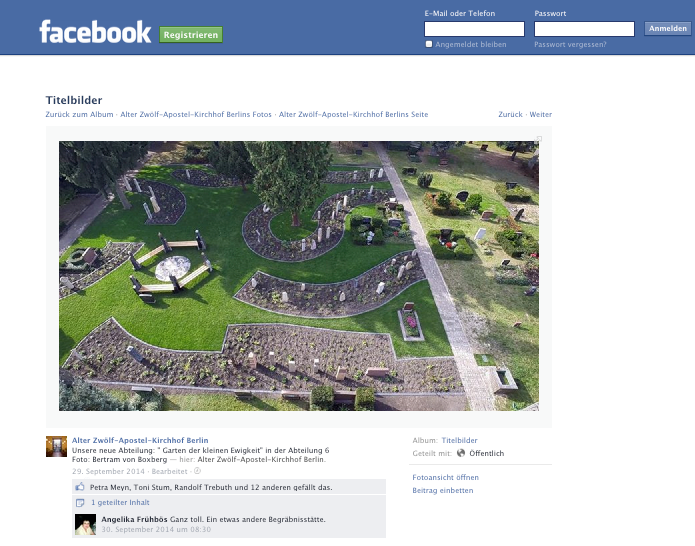
Task: Click the fullscreen icon on photo corner
Action: [539, 139]
